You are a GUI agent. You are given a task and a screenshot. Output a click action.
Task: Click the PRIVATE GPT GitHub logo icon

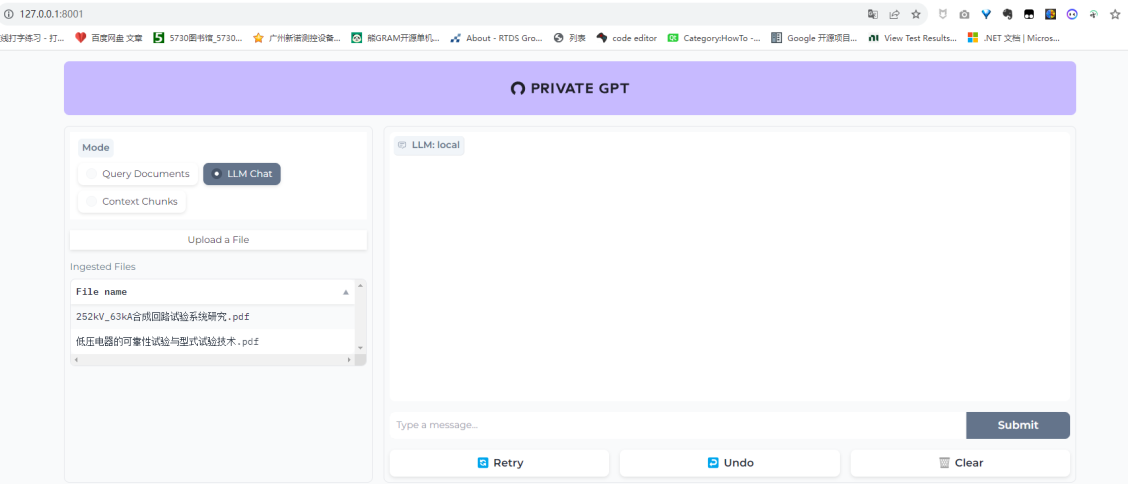517,88
